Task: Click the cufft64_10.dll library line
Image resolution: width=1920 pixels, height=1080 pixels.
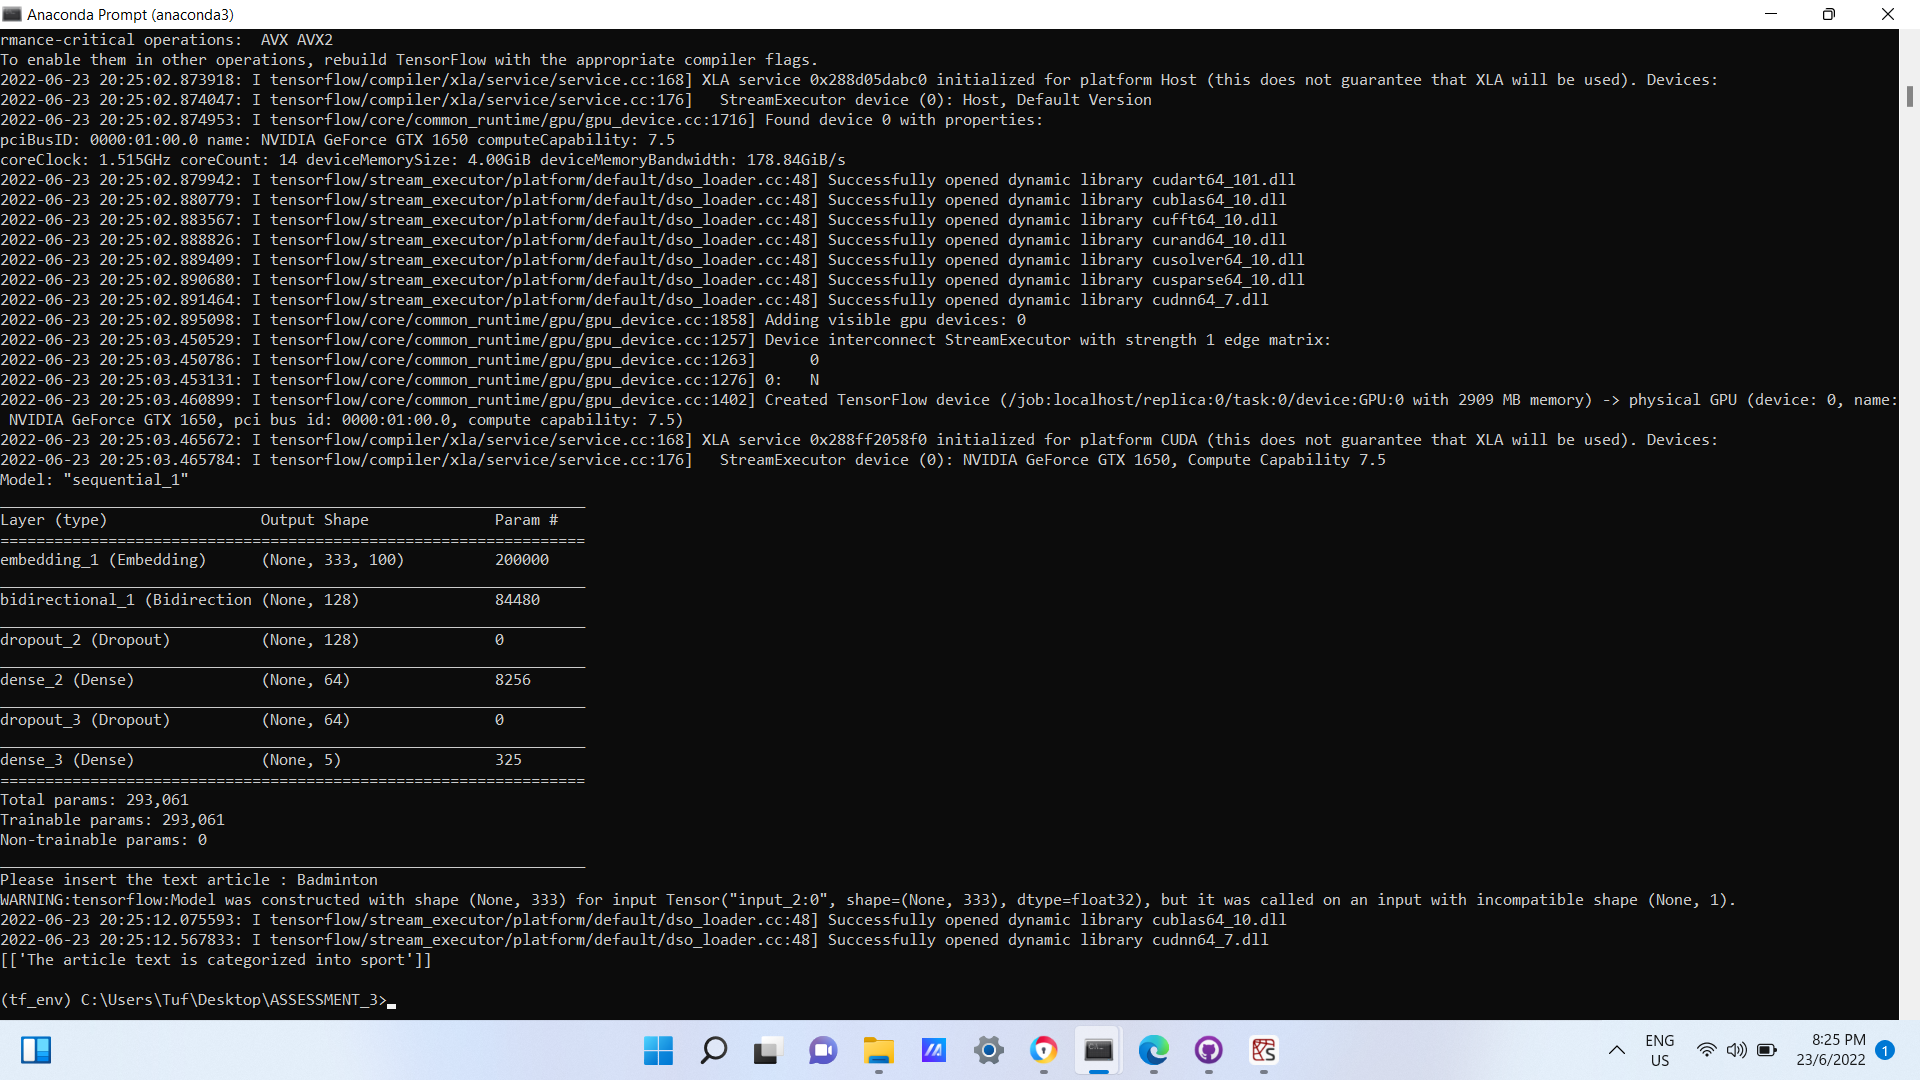Action: [639, 220]
